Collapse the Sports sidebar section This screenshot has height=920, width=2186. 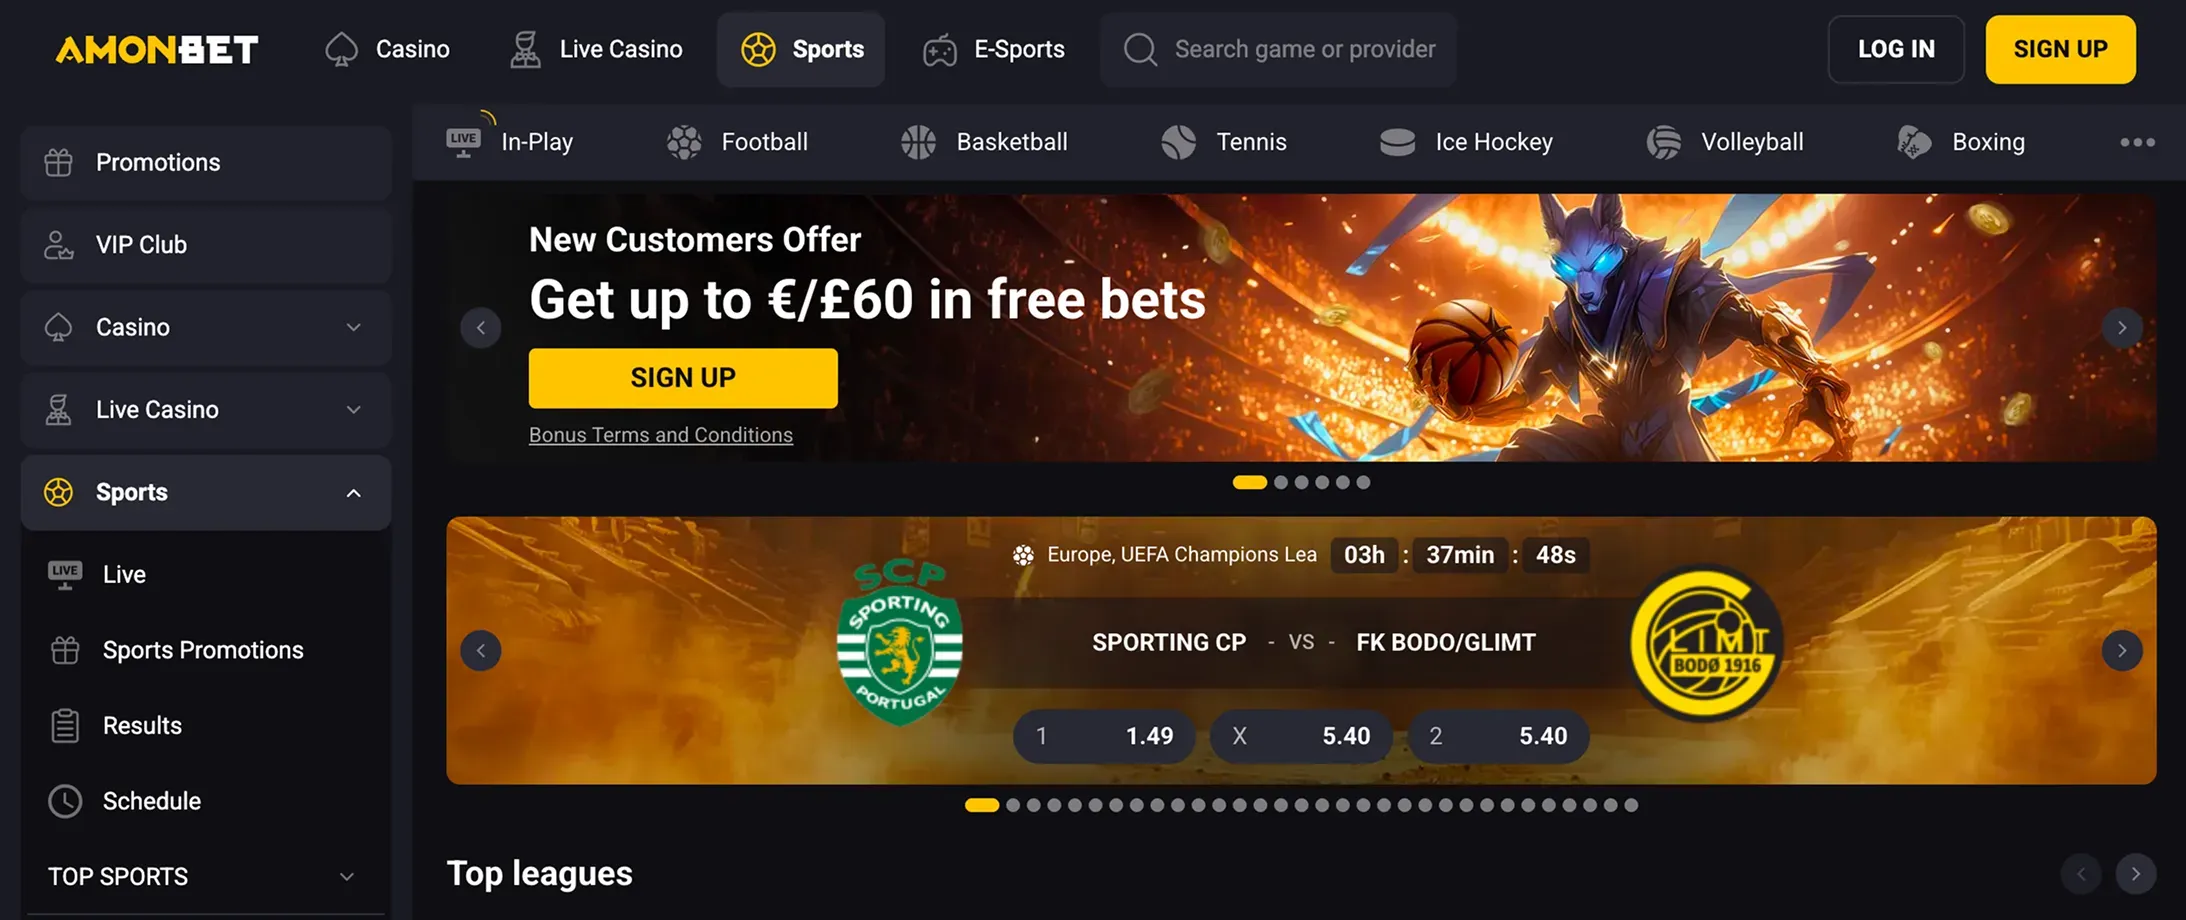(x=353, y=493)
